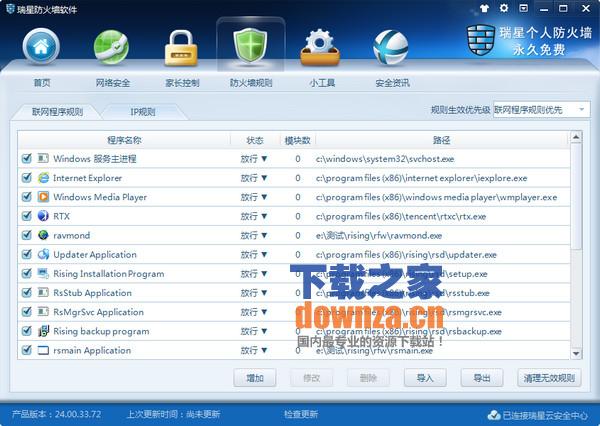Image resolution: width=600 pixels, height=426 pixels.
Task: Click the 清理无效规则 button
Action: tap(549, 378)
